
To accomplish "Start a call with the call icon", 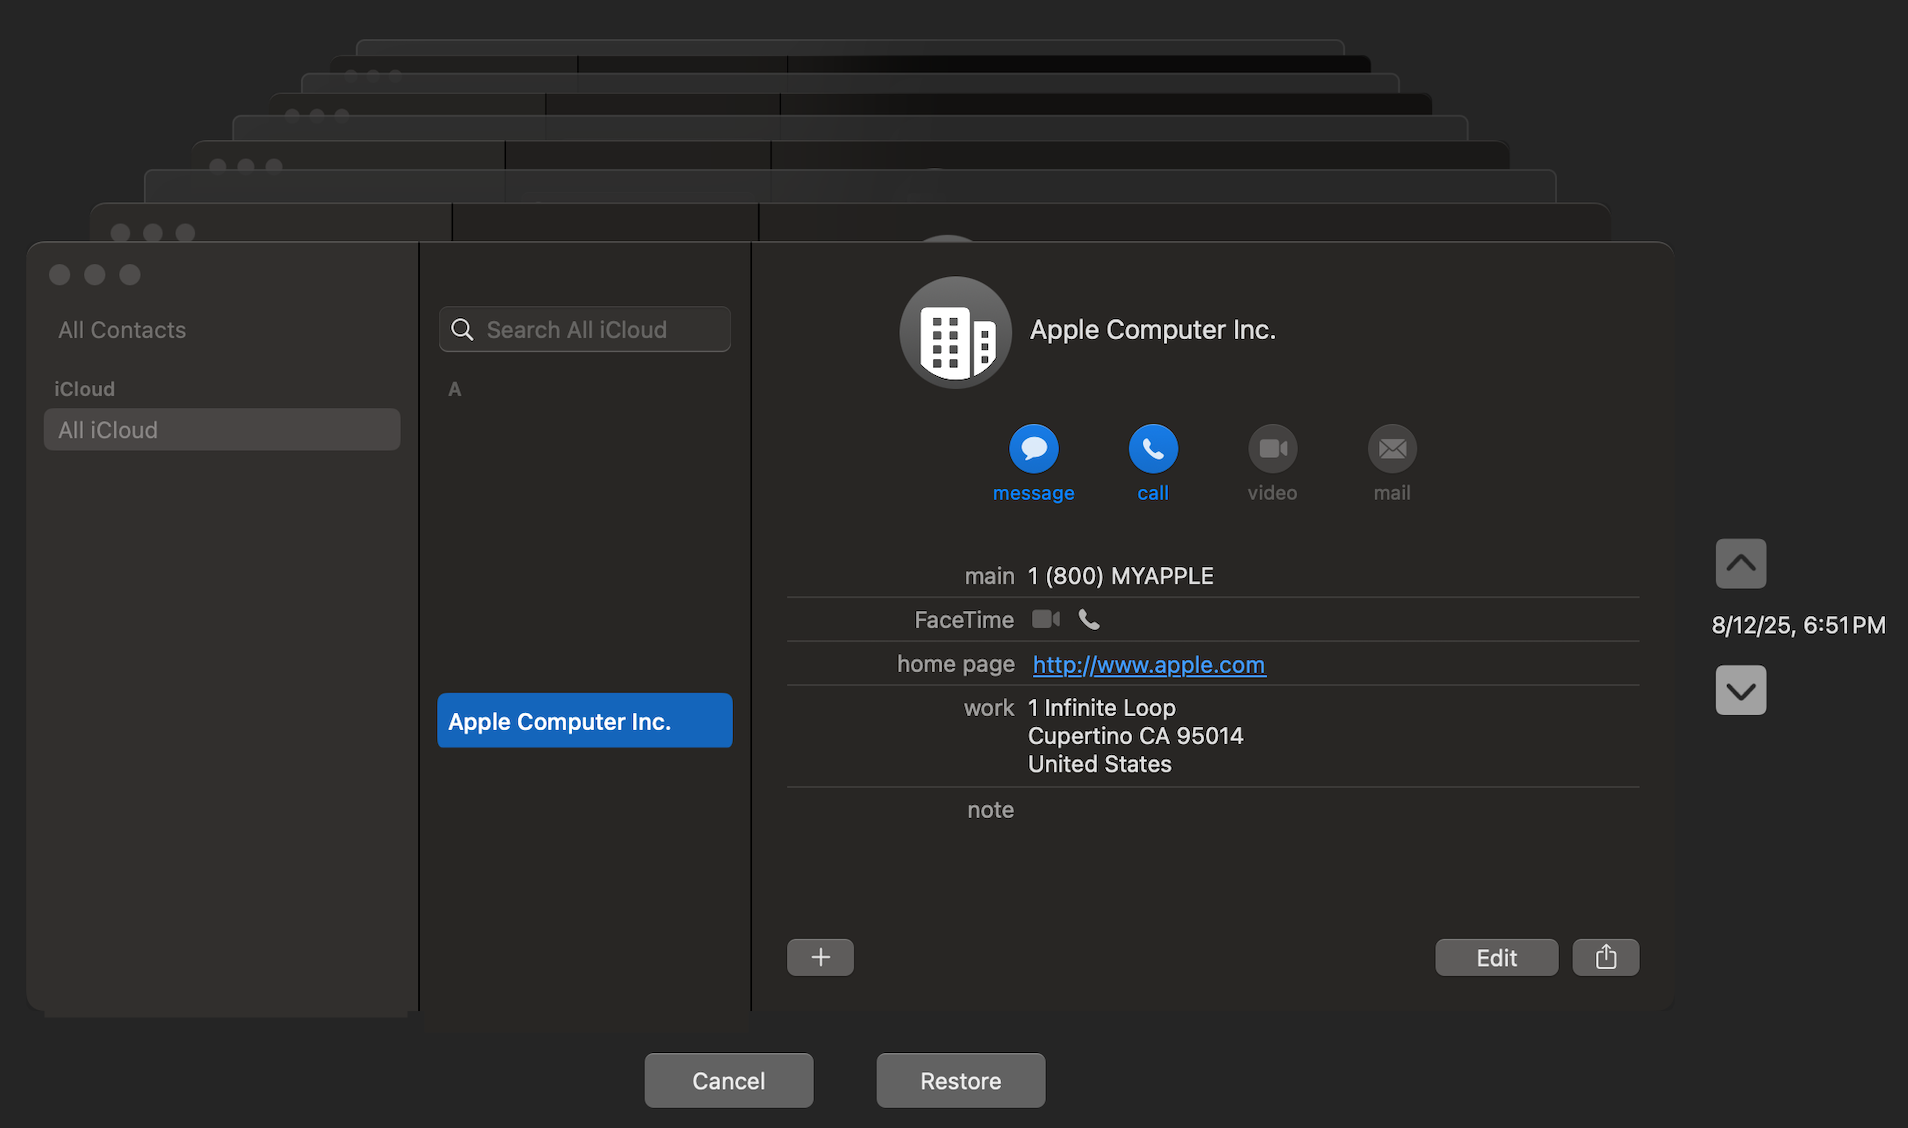I will click(1153, 449).
